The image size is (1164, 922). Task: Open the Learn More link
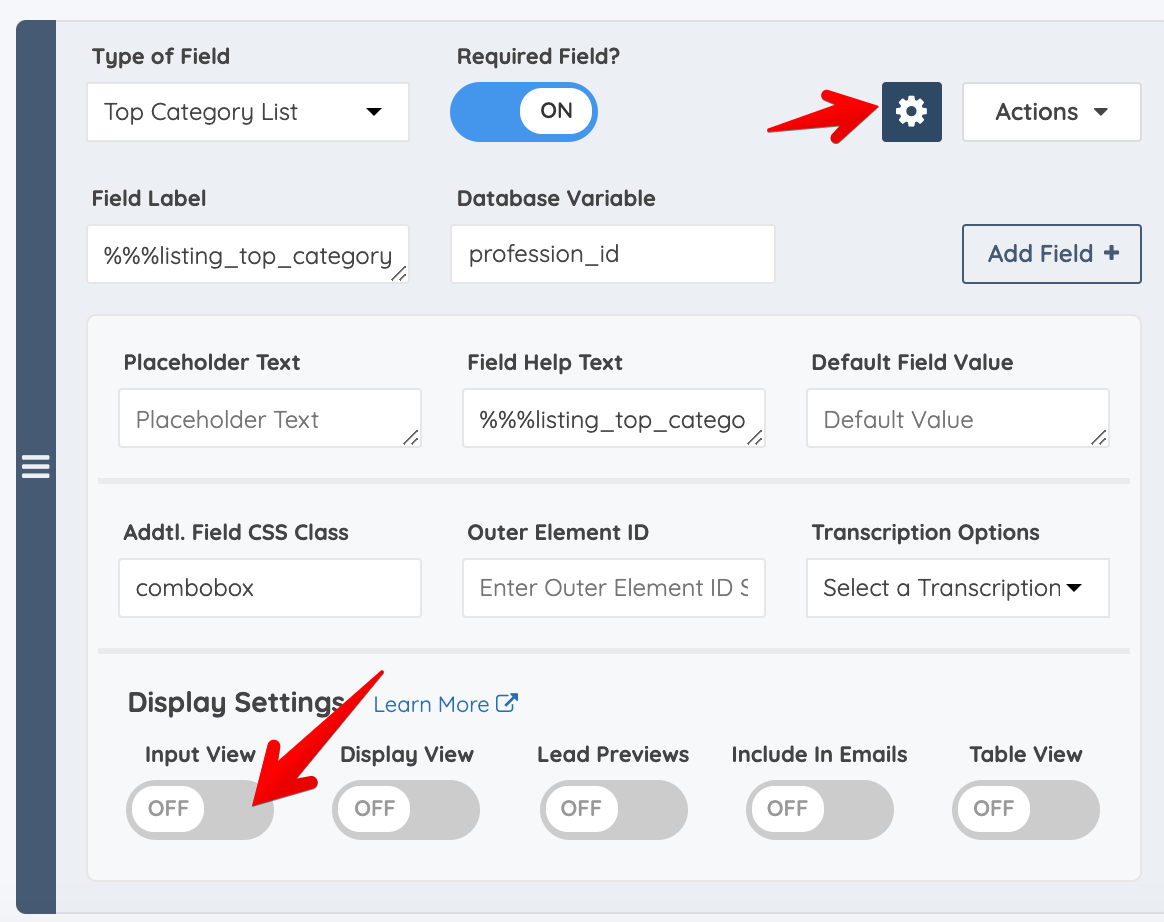(432, 703)
